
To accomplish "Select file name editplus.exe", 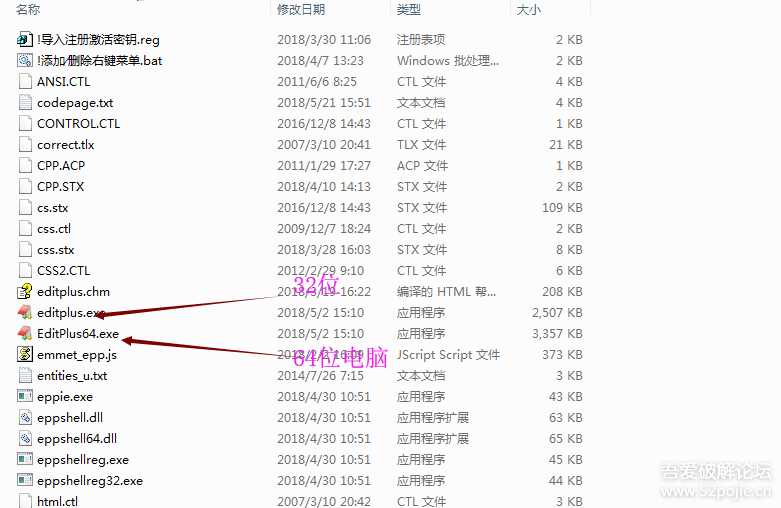I will click(x=71, y=313).
